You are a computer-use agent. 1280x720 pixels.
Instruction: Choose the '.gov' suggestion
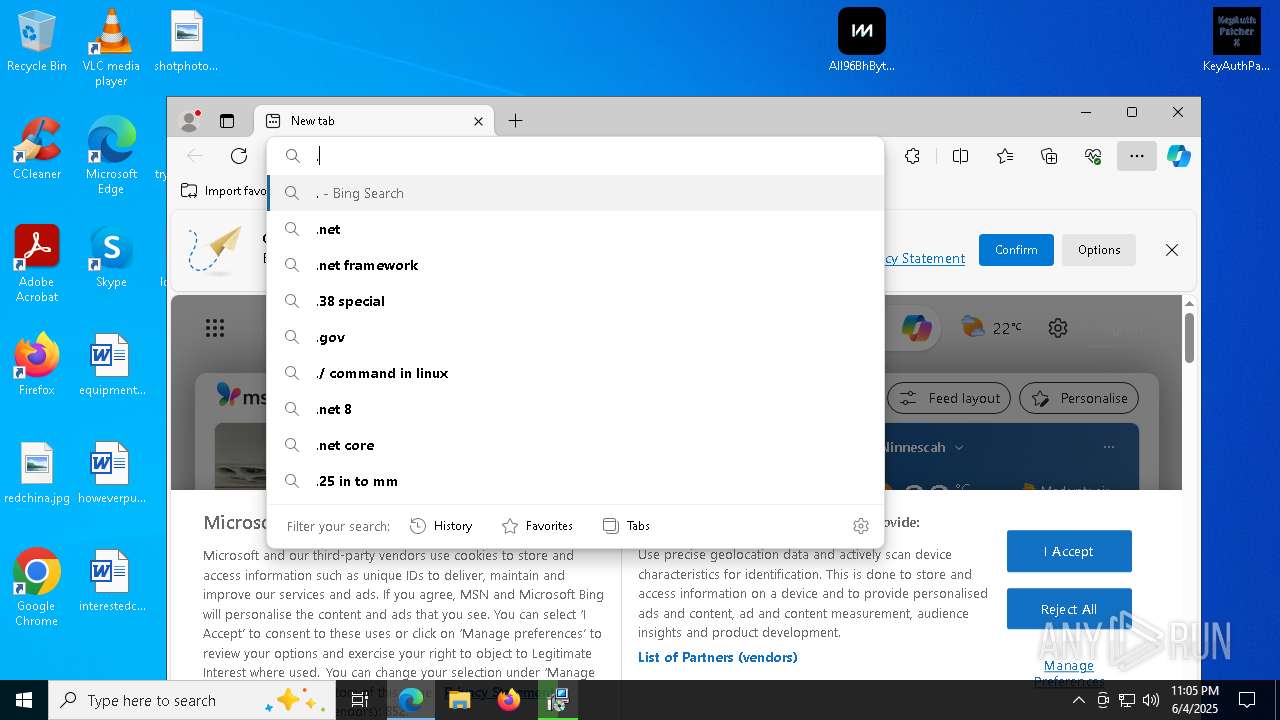point(576,337)
